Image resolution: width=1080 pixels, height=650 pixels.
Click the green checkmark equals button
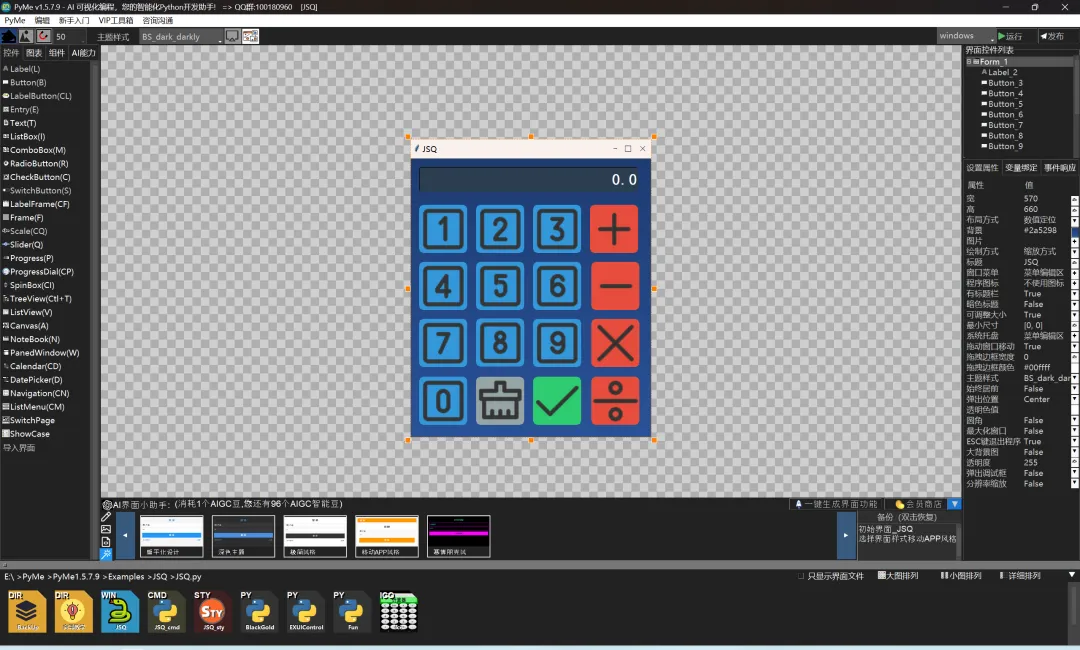point(557,401)
